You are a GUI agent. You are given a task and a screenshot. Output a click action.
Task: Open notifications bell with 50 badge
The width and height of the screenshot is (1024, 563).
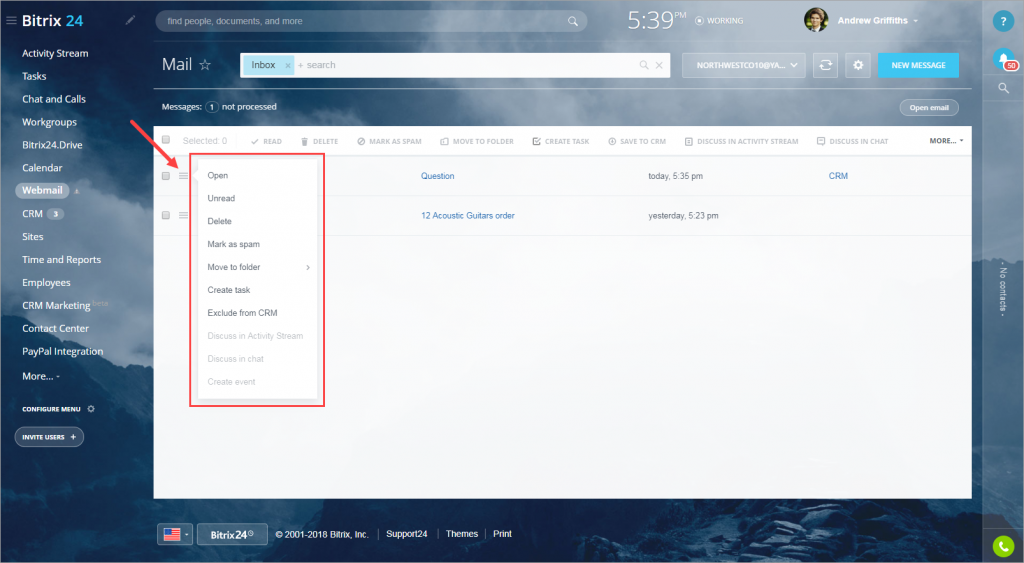pos(1004,59)
